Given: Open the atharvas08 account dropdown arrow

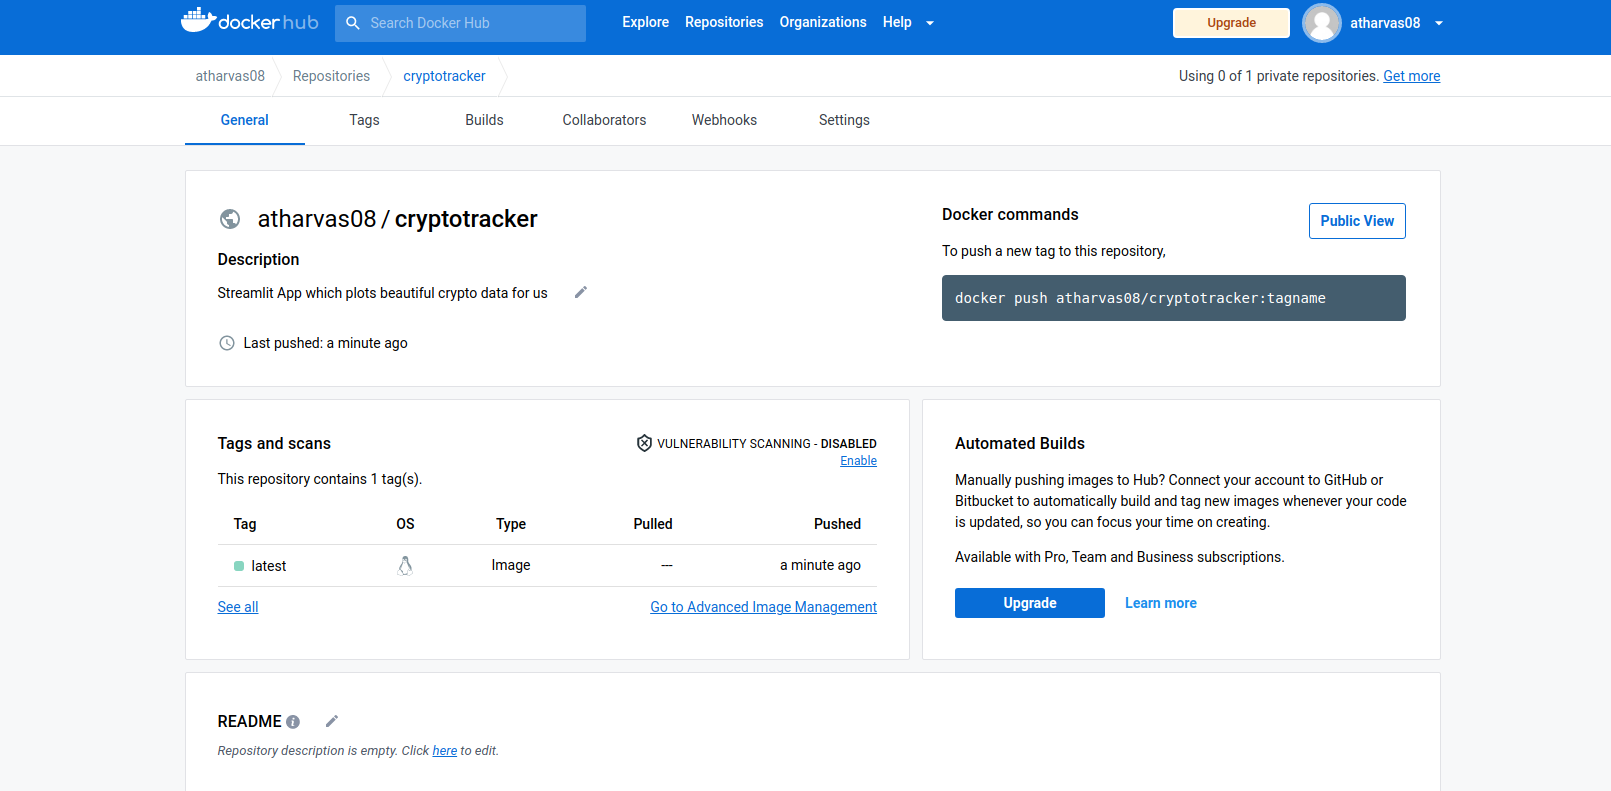Looking at the screenshot, I should (1439, 23).
